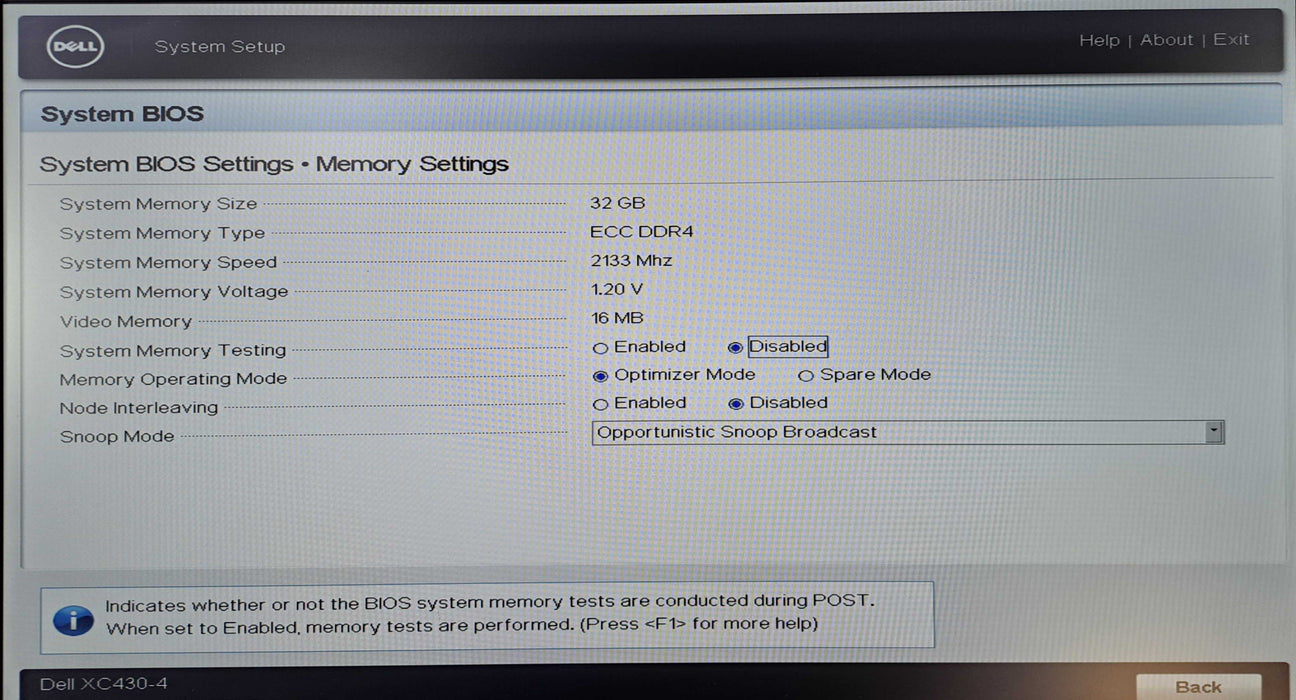Enable Node Interleaving
This screenshot has height=700, width=1296.
(601, 404)
